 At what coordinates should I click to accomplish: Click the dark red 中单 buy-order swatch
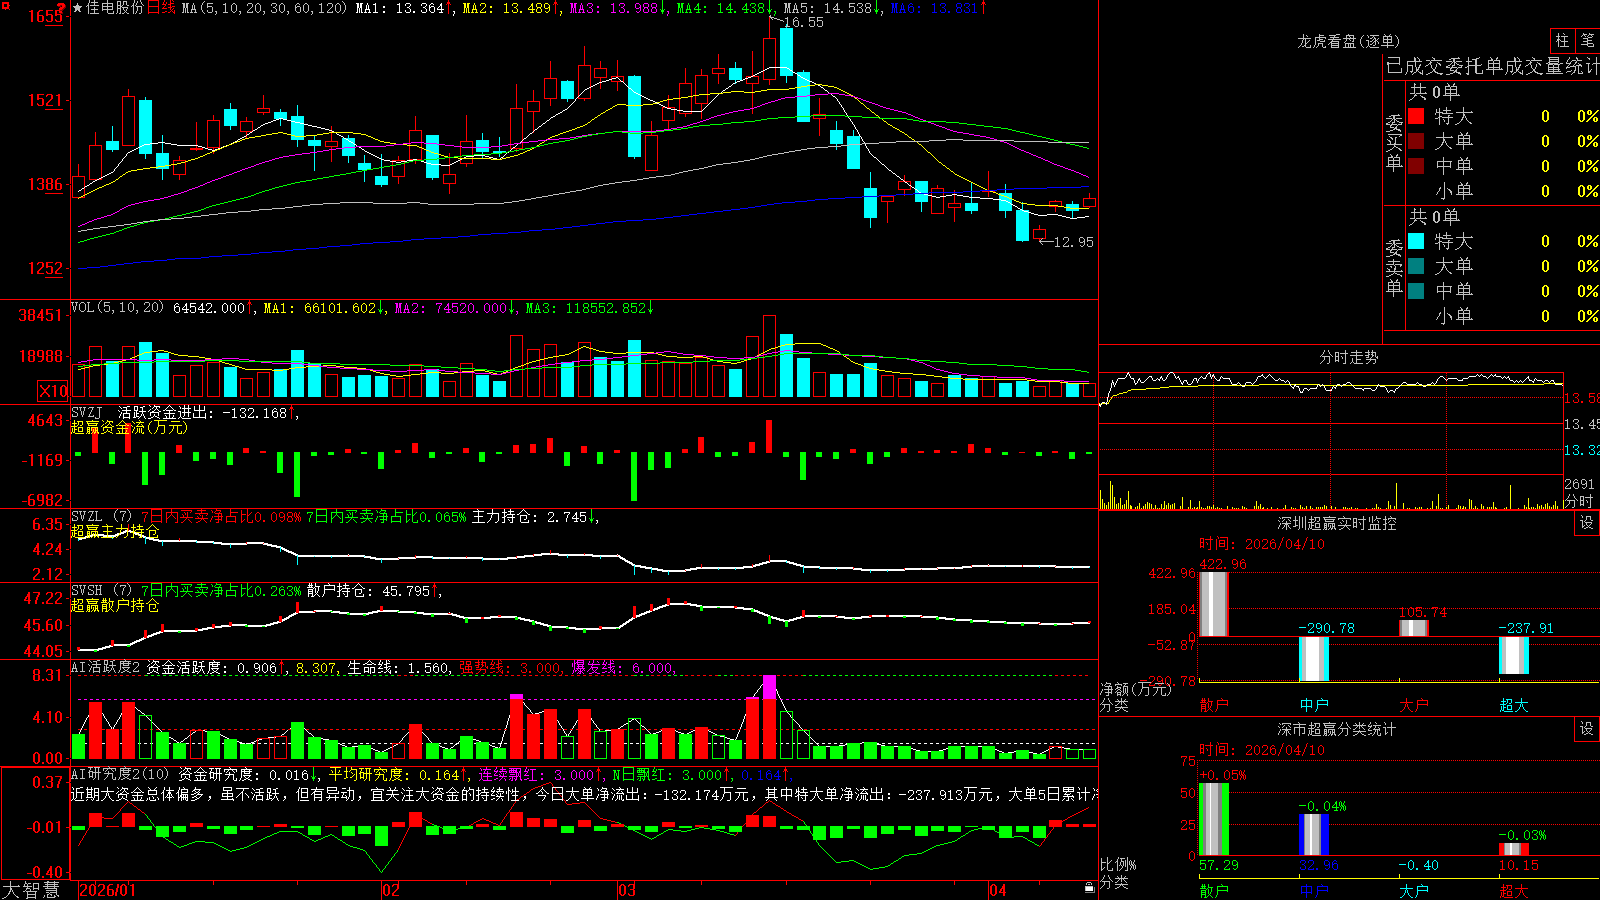pyautogui.click(x=1416, y=166)
